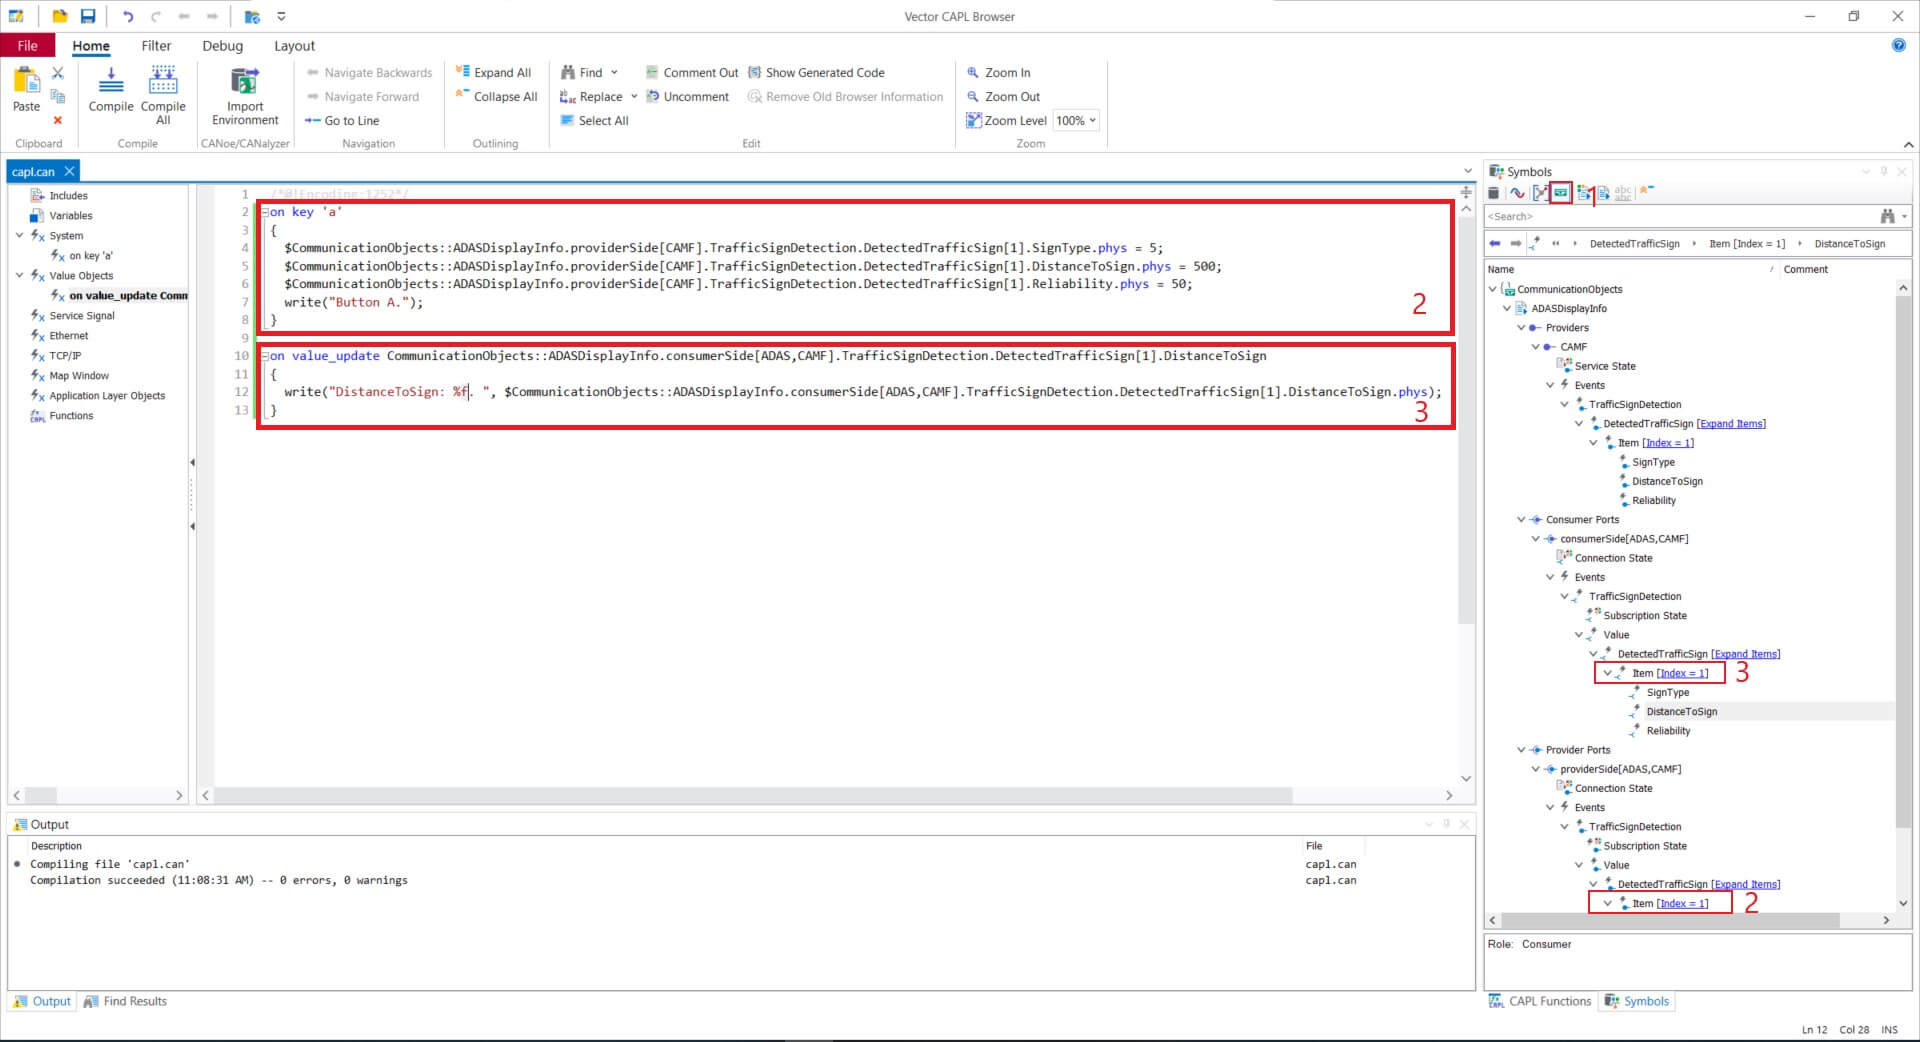Viewport: 1920px width, 1042px height.
Task: Run Compile All from the ribbon
Action: 163,94
